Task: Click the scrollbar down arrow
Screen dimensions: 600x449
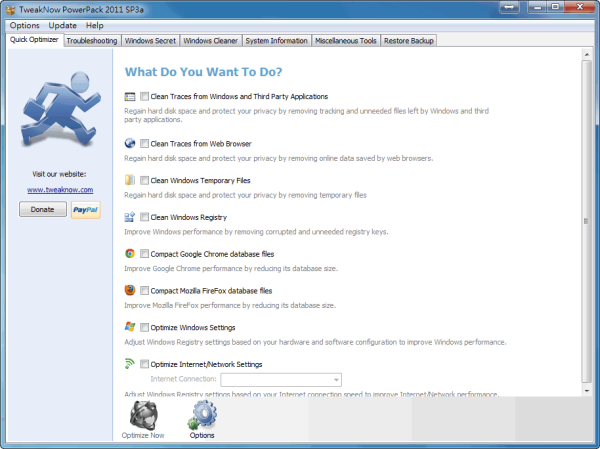Action: click(x=587, y=391)
